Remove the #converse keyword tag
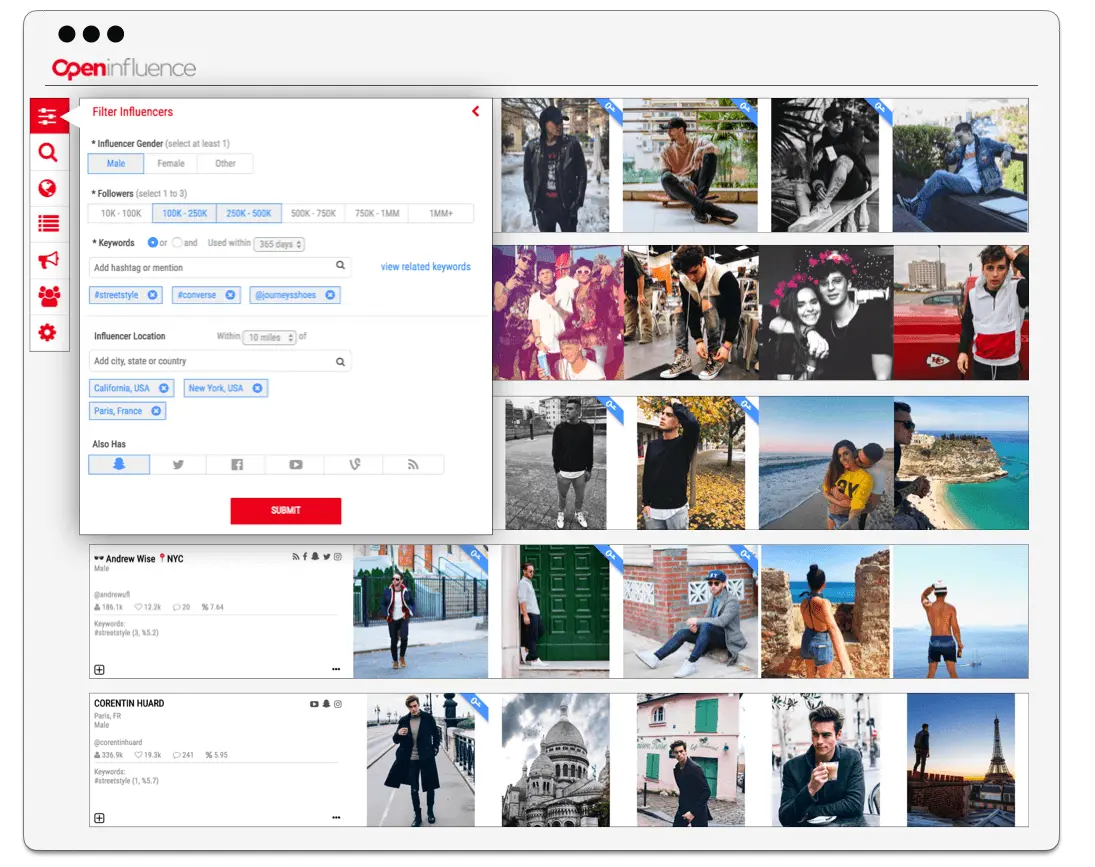The width and height of the screenshot is (1095, 867). coord(230,295)
